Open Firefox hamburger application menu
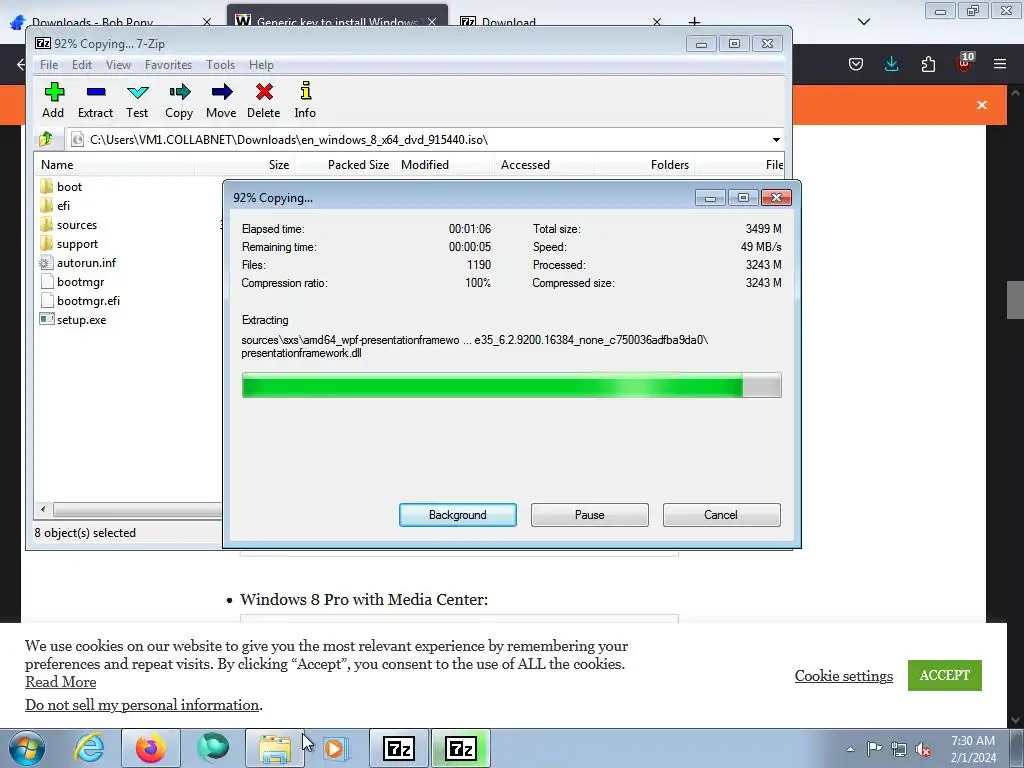Screen dimensions: 1024x768 click(1000, 64)
